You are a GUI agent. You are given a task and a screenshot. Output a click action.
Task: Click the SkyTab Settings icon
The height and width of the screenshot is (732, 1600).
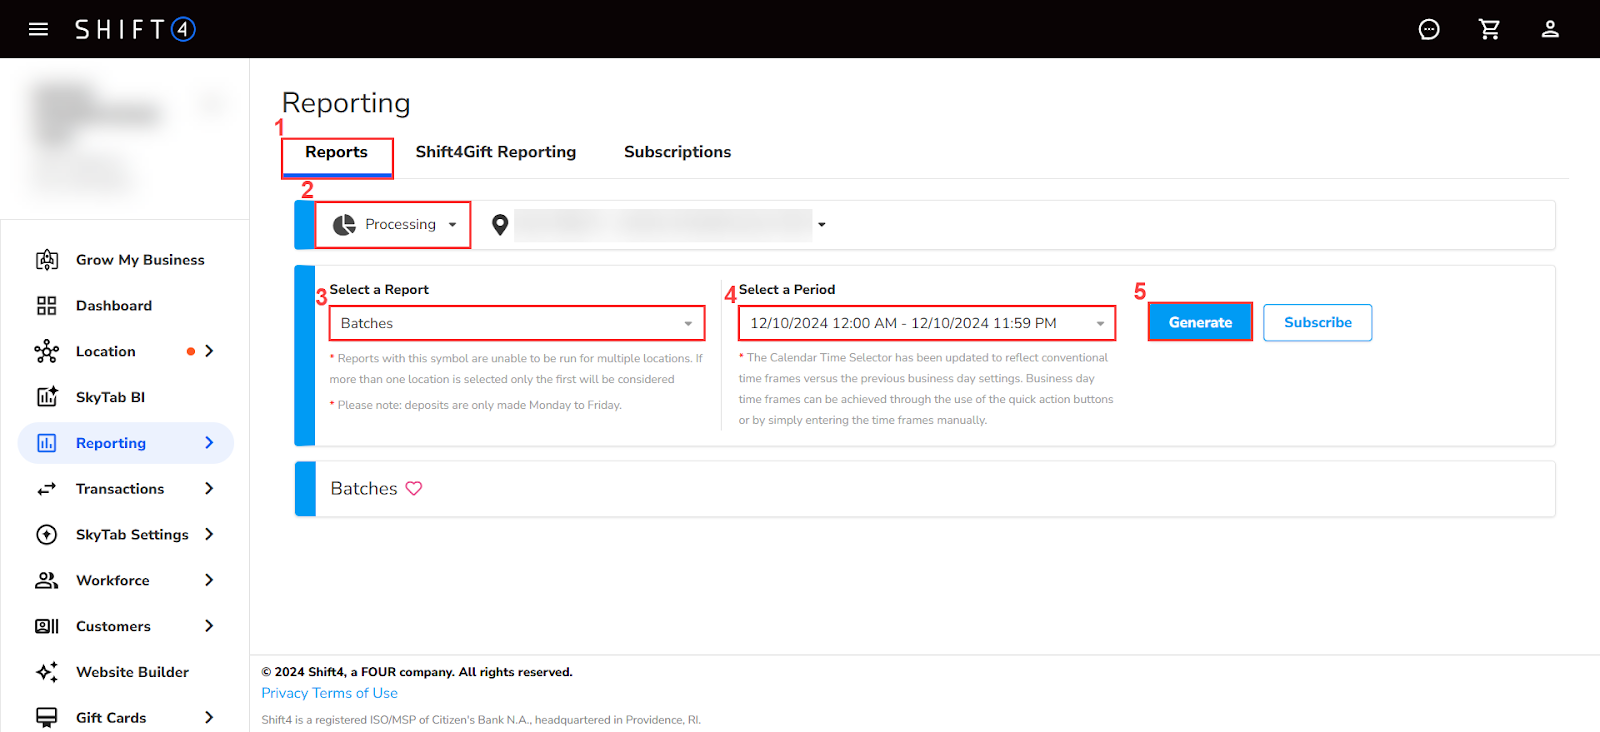pos(47,535)
